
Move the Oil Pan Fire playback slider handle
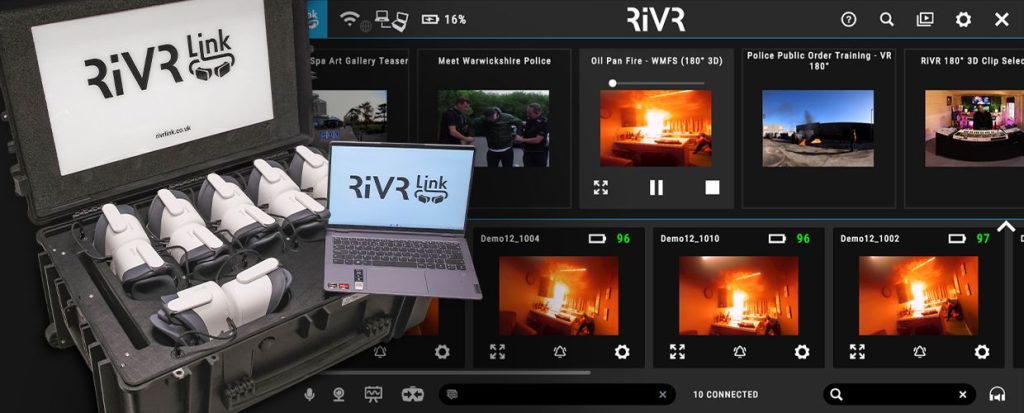click(612, 83)
